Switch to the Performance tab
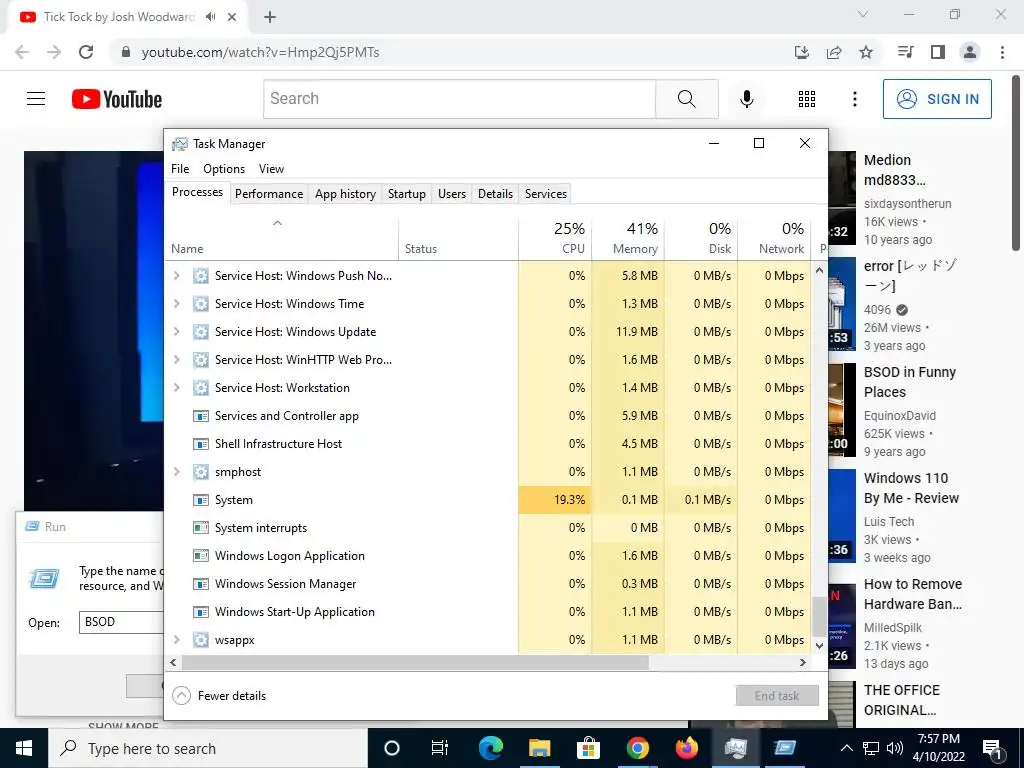The height and width of the screenshot is (768, 1024). [x=269, y=194]
